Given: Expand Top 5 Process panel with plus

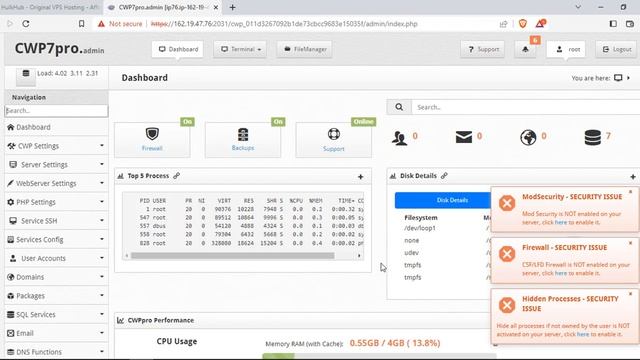Looking at the screenshot, I should pyautogui.click(x=360, y=177).
